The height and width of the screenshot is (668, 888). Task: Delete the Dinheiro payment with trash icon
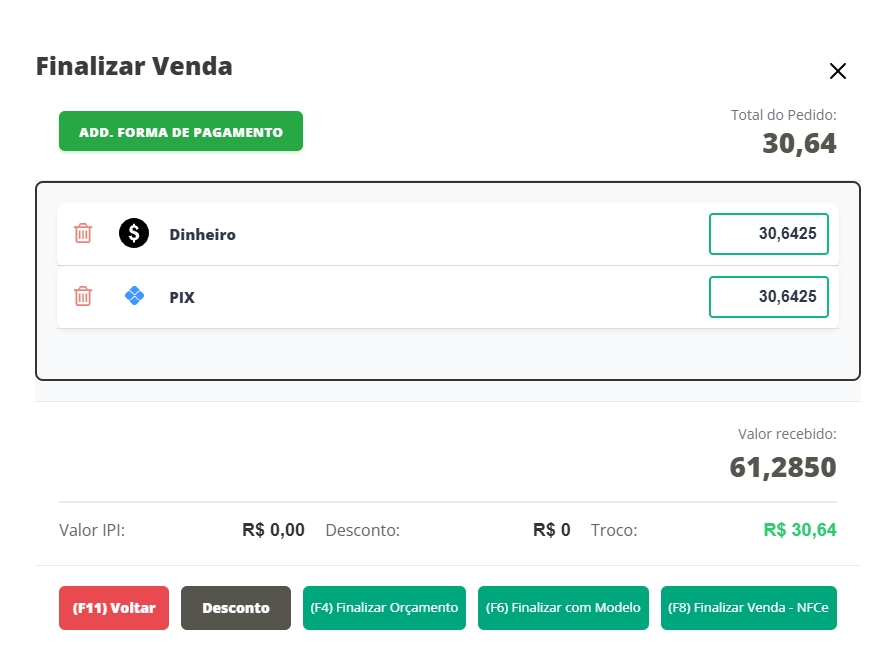[83, 234]
